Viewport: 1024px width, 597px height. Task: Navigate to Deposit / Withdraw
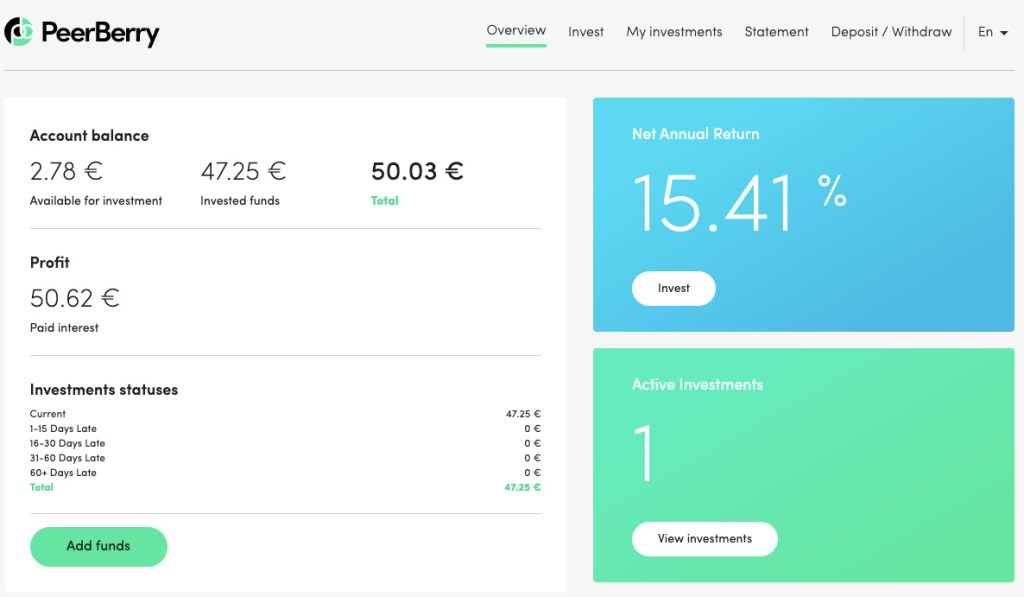point(890,31)
